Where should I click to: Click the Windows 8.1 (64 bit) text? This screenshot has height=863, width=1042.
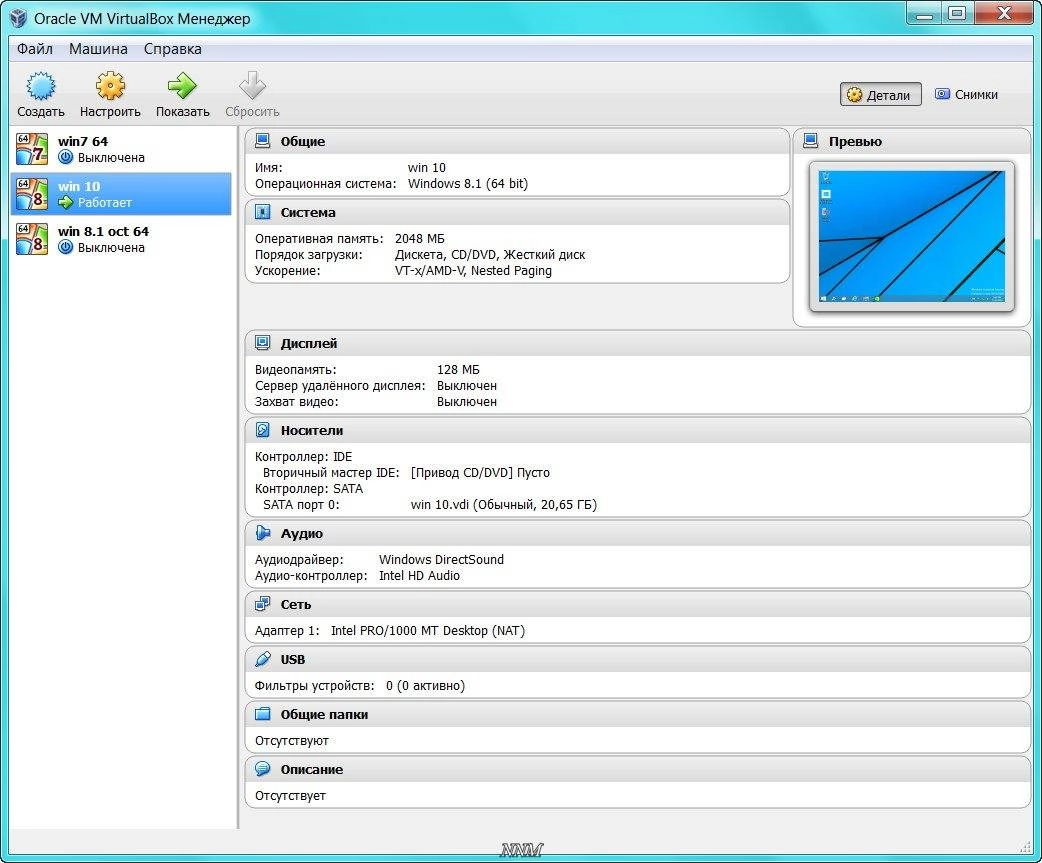tap(468, 183)
